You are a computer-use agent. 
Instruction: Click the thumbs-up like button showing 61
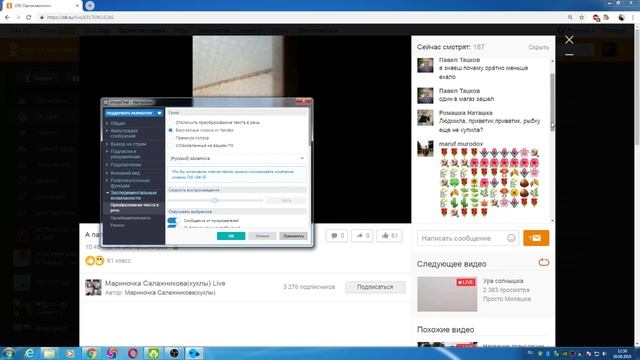tap(389, 236)
